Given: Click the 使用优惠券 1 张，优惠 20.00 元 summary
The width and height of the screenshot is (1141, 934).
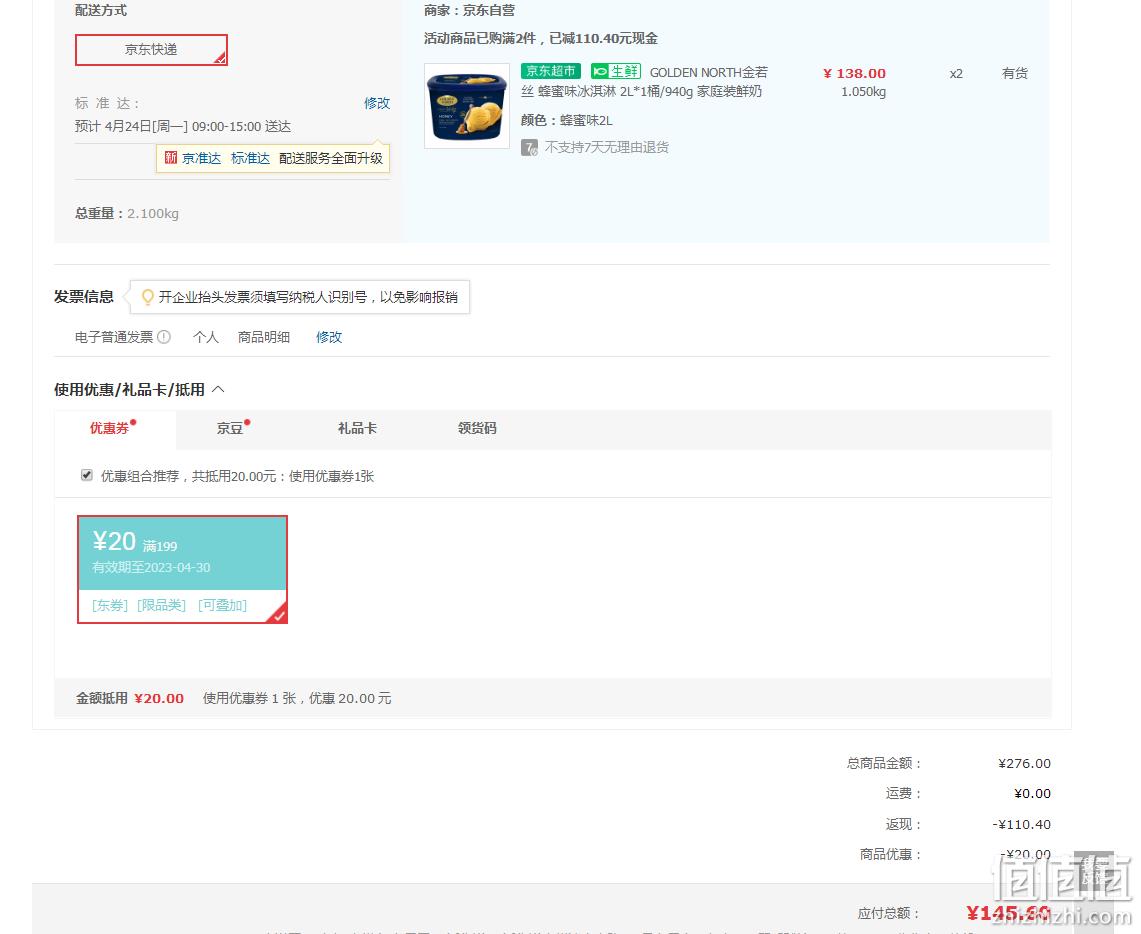Looking at the screenshot, I should [x=297, y=698].
